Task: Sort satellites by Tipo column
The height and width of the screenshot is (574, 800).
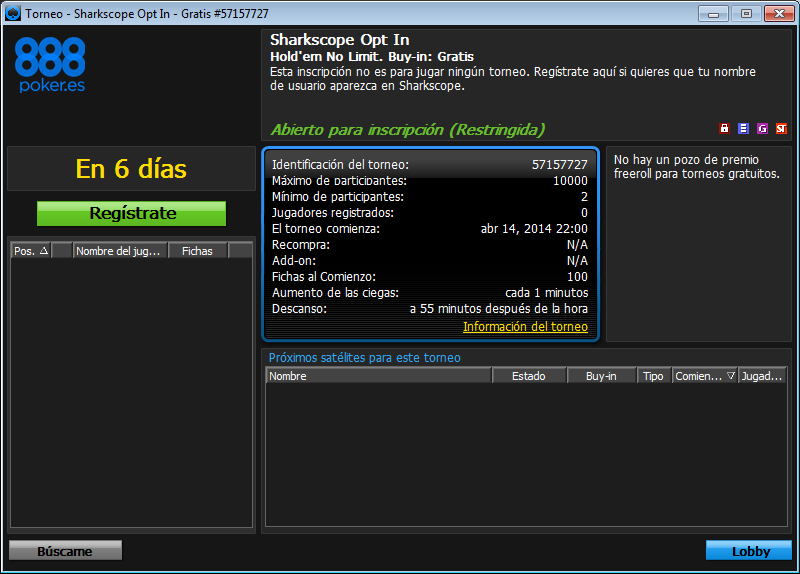Action: (x=654, y=376)
